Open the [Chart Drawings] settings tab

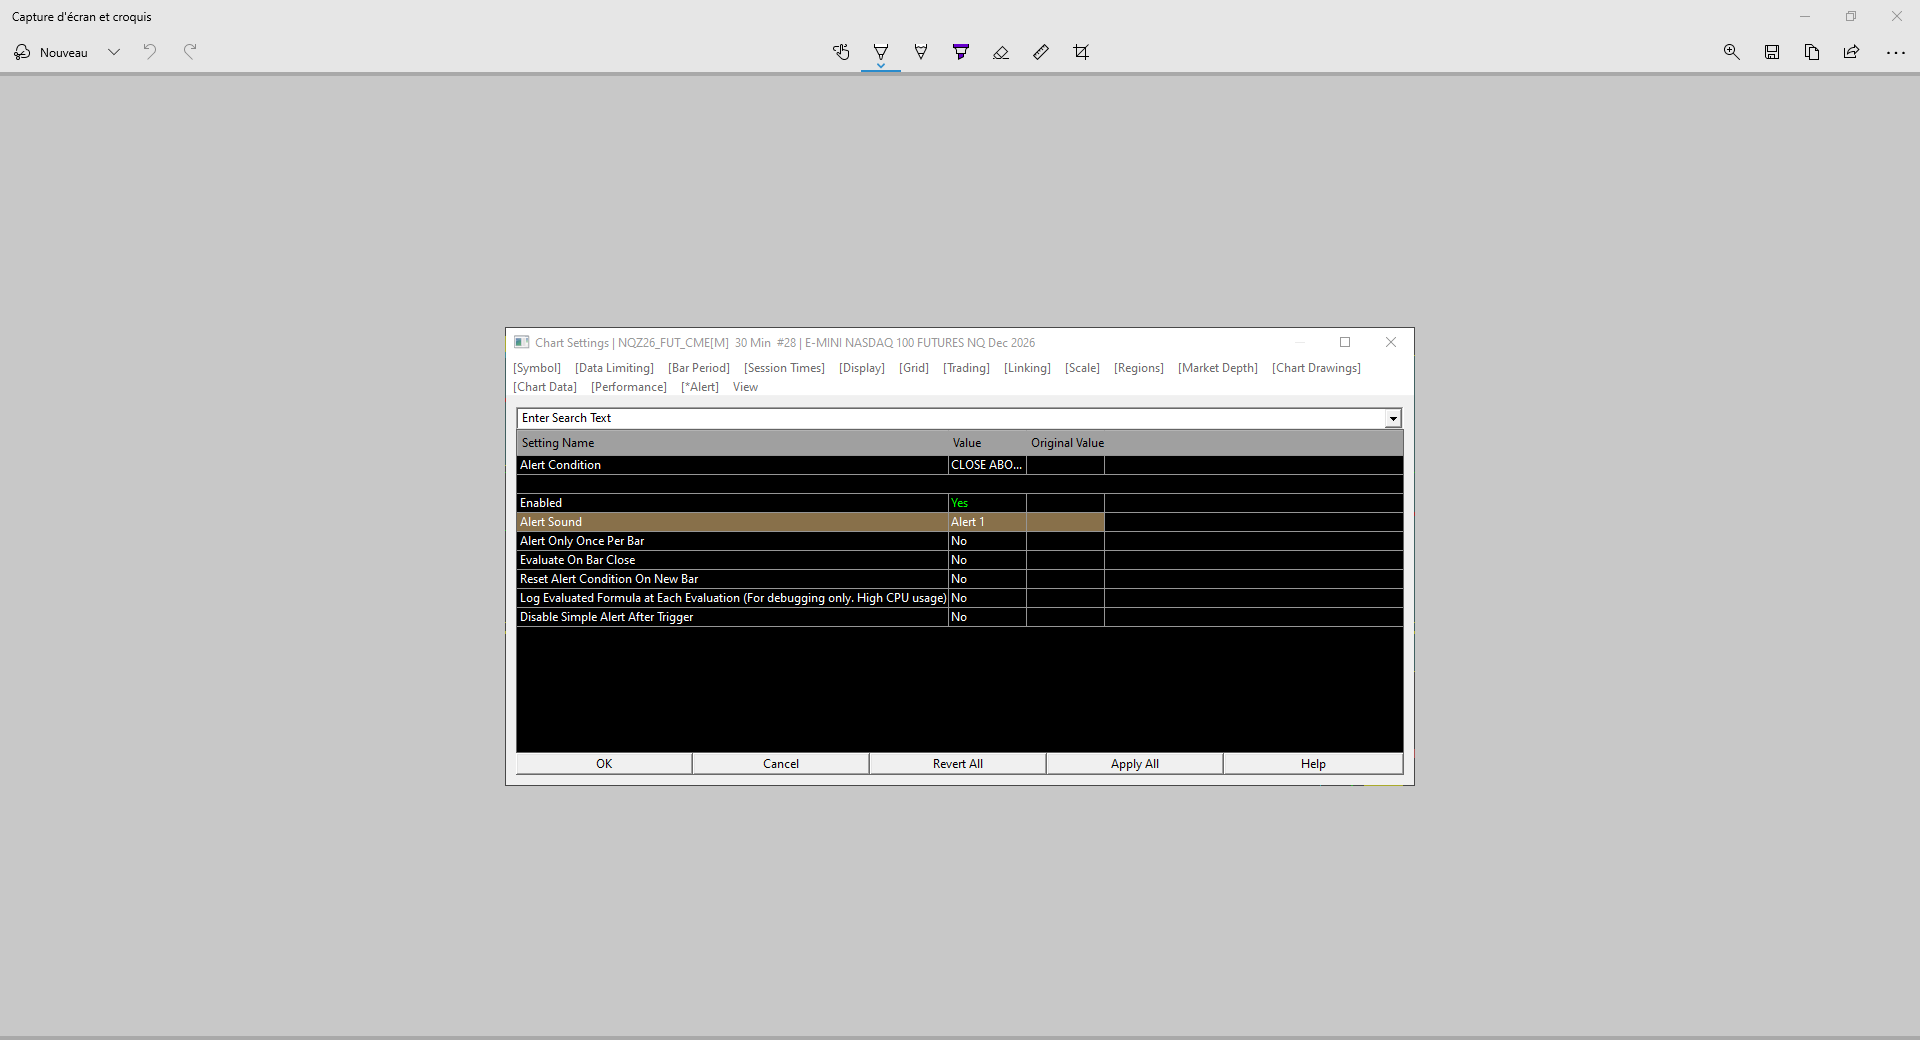coord(1316,368)
